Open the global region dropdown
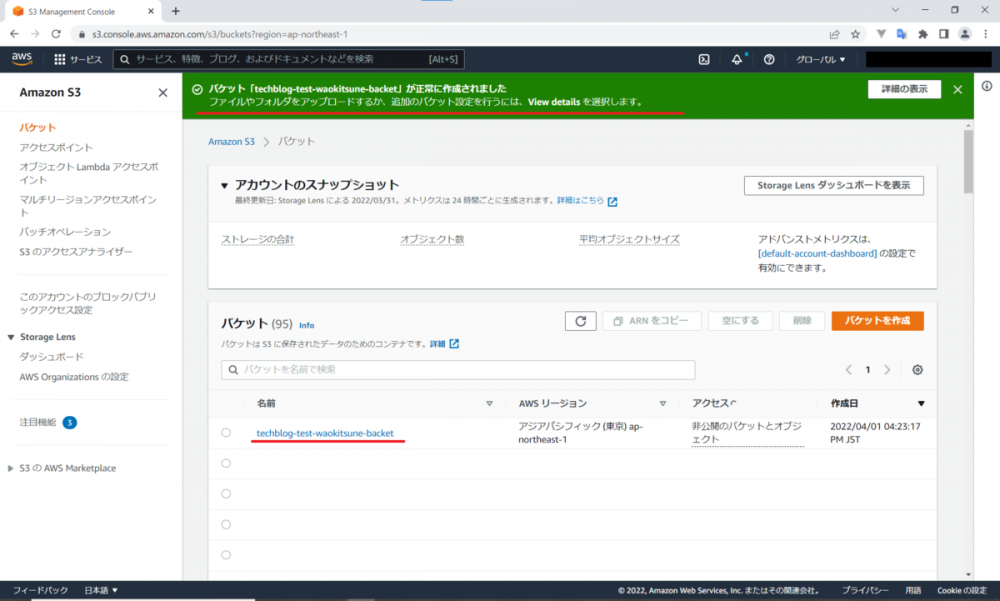The height and width of the screenshot is (601, 1000). coord(820,59)
